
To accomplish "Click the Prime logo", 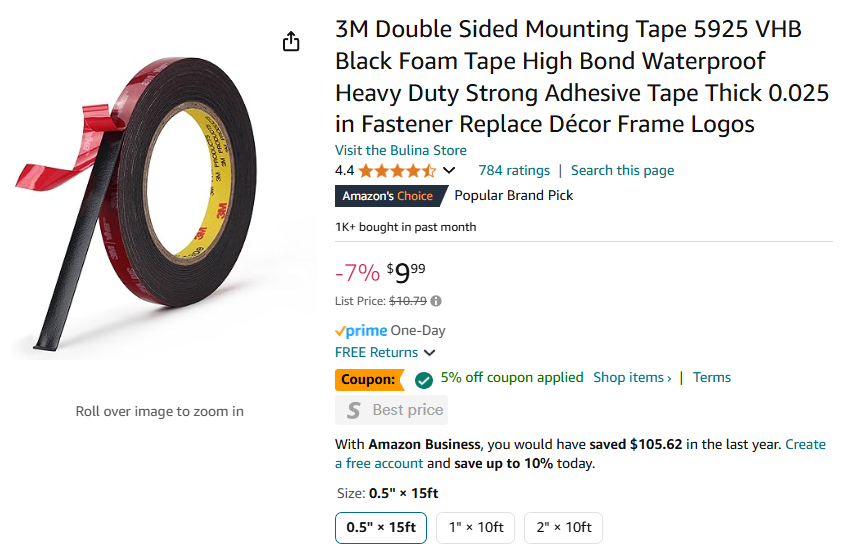I will point(361,330).
